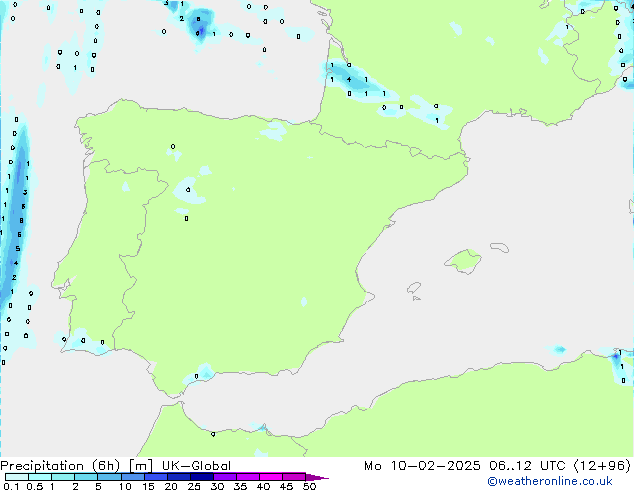Choose the 45–50 legend swatch
This screenshot has width=634, height=490.
tap(294, 477)
